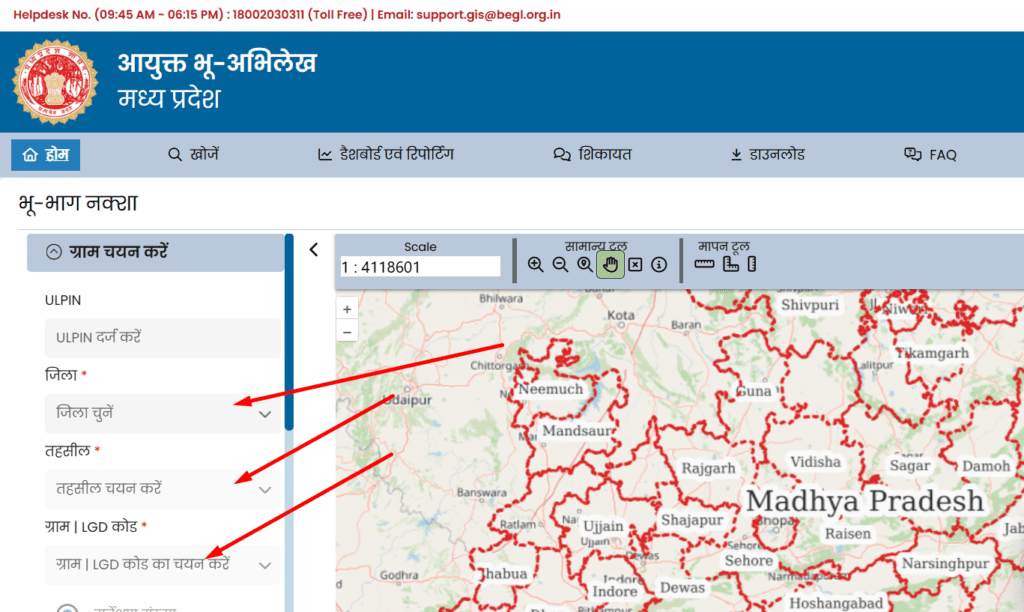Screen dimensions: 1024x612
Task: Open डैशबोर्ड एवं रिपोर्टिंग menu
Action: pos(386,155)
